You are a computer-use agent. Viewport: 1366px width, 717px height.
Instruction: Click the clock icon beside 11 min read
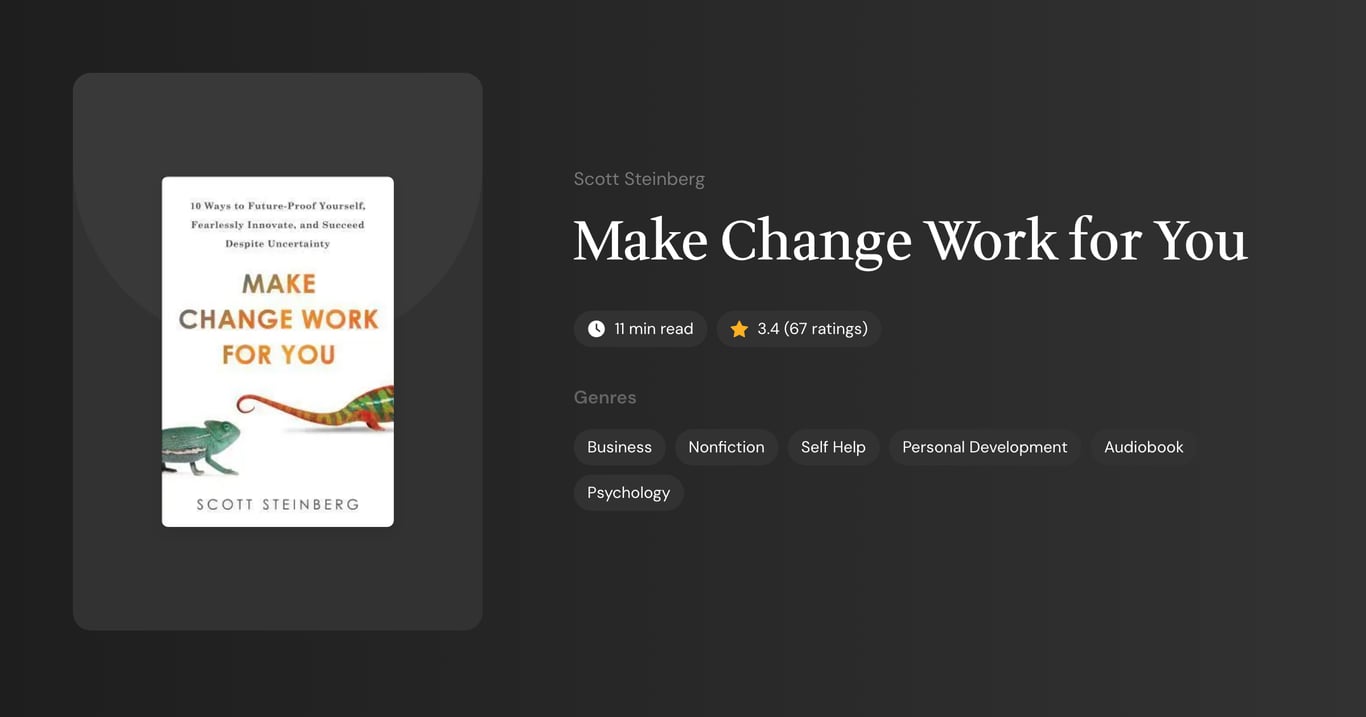point(596,329)
